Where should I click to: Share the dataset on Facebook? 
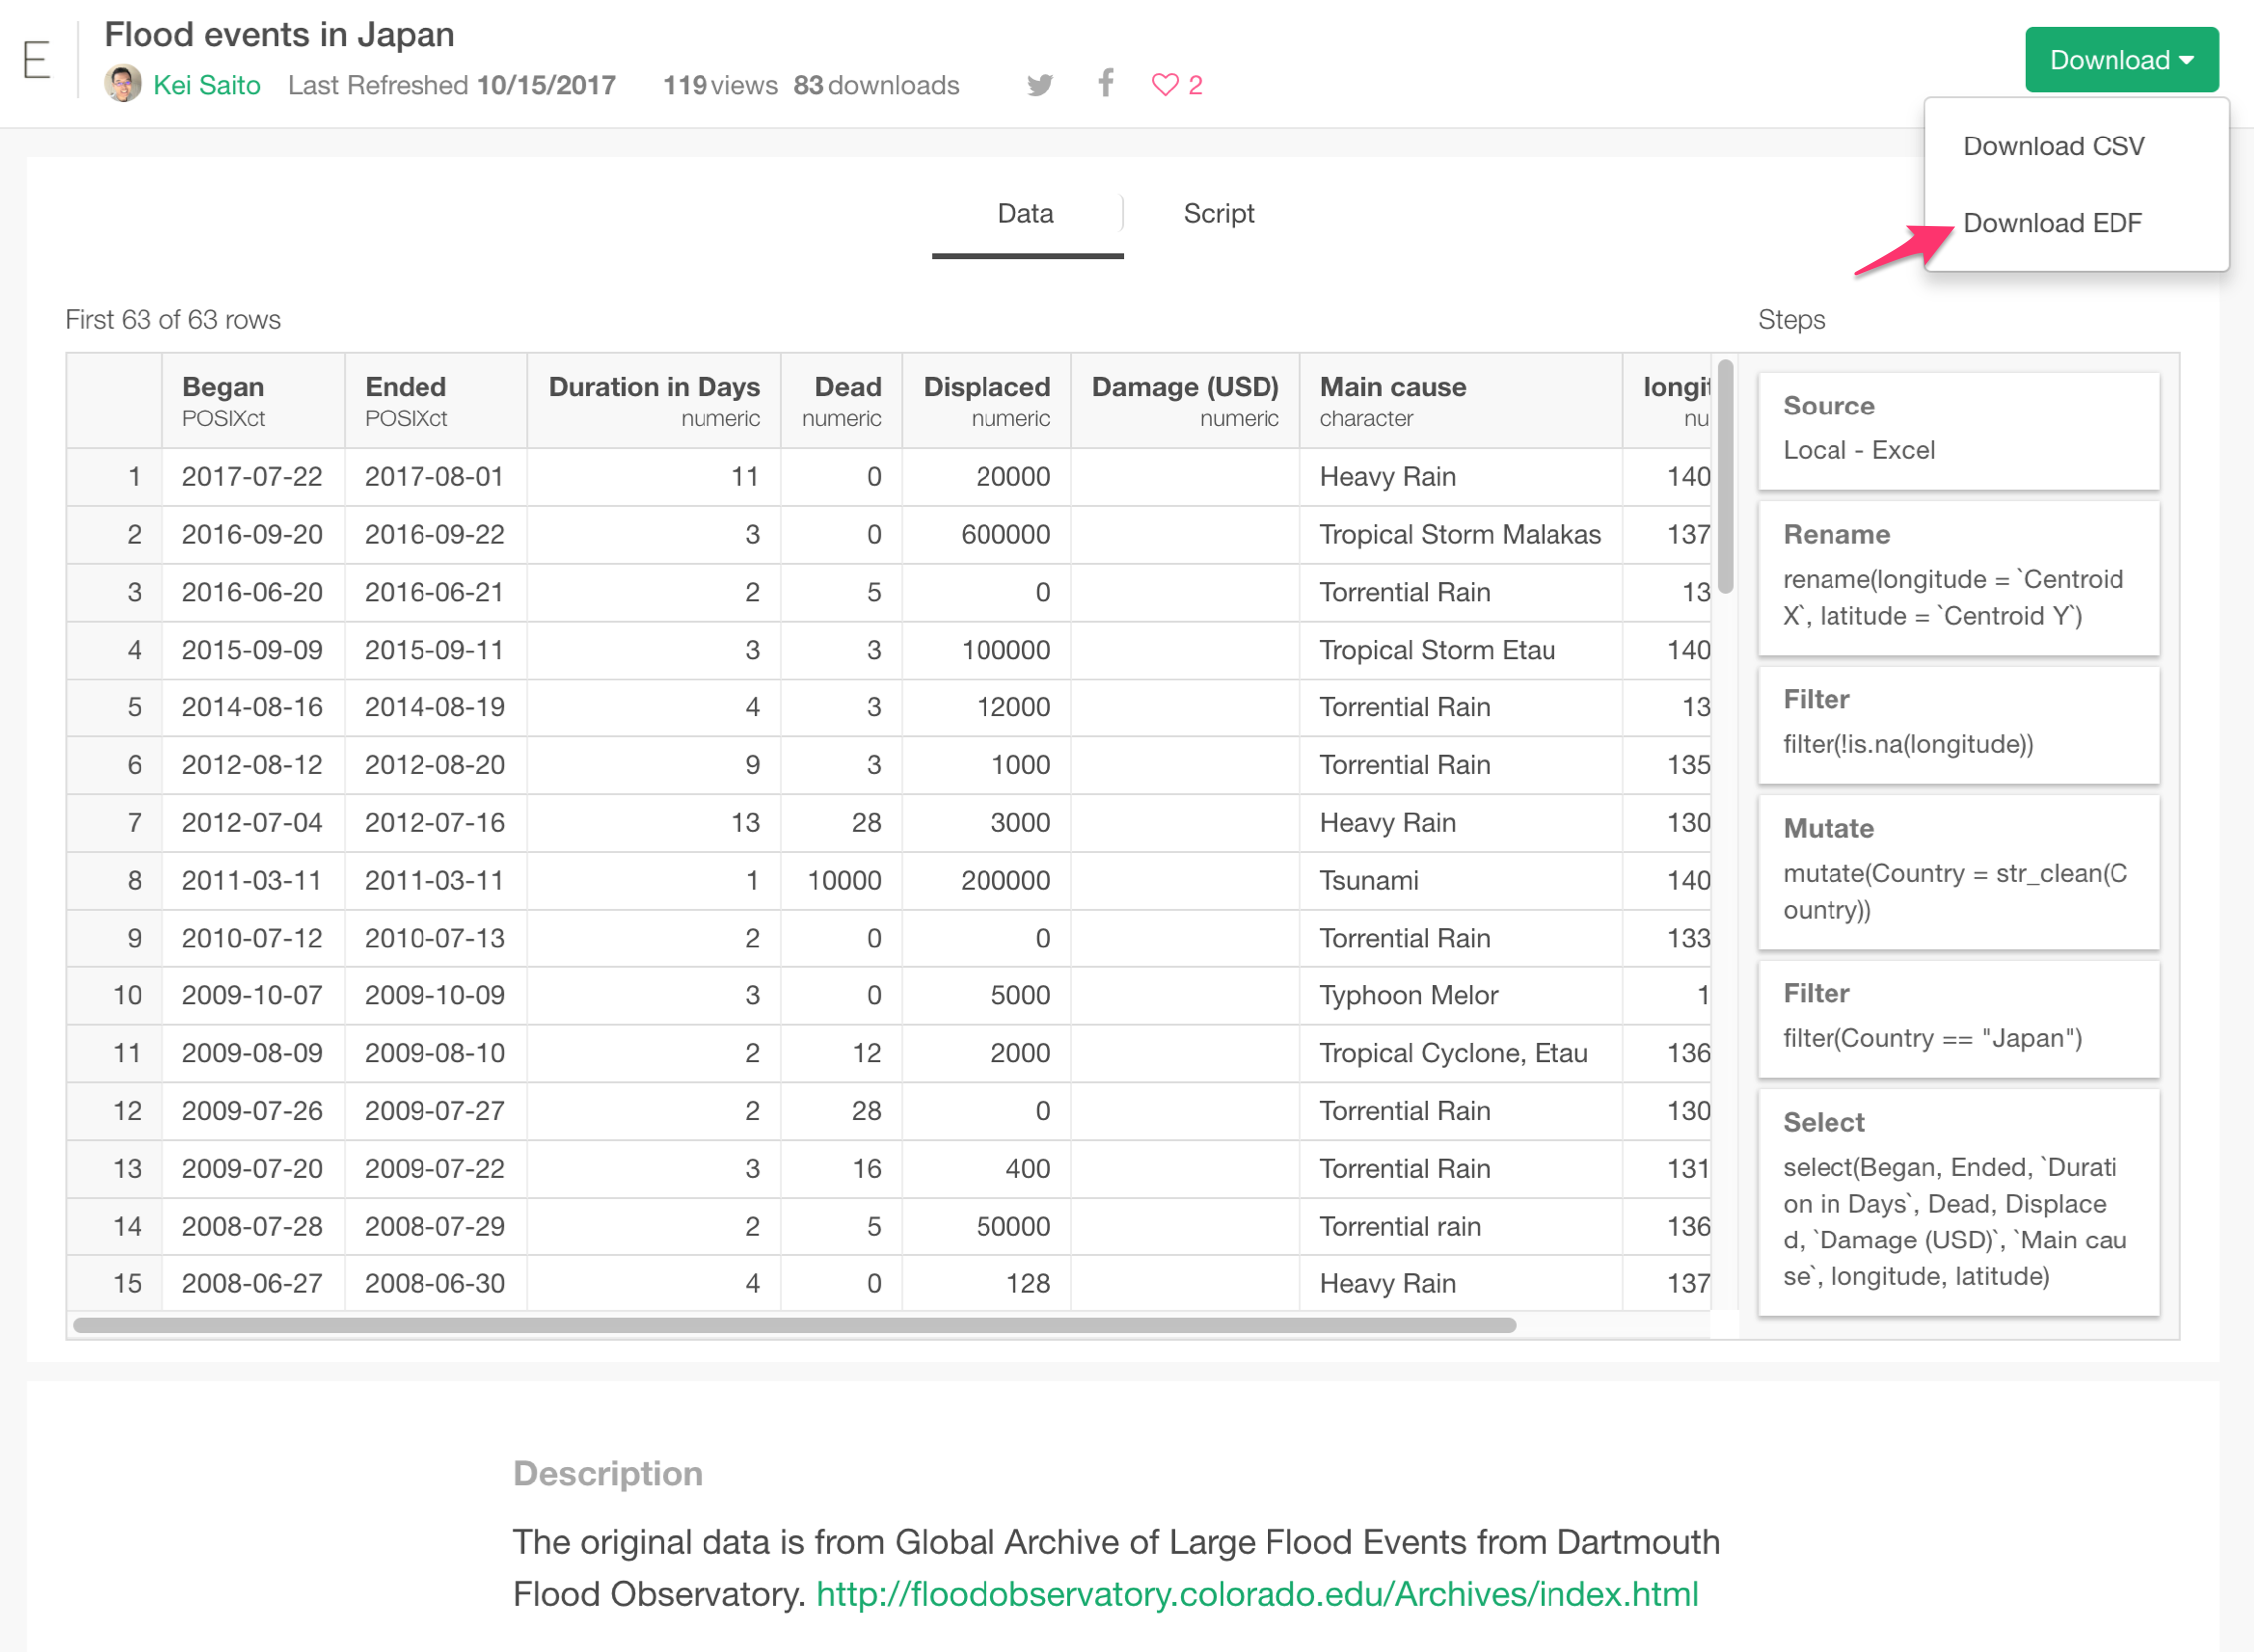click(x=1105, y=84)
